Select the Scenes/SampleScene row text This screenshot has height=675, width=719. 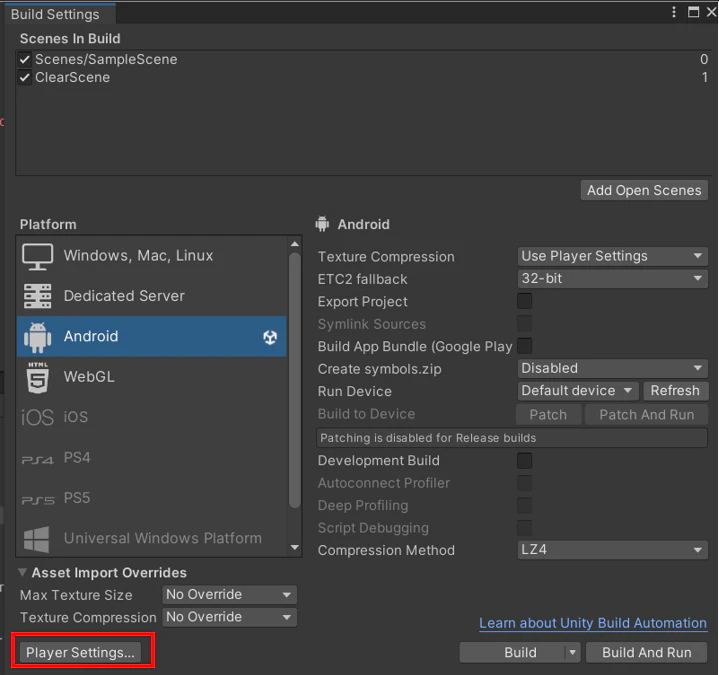pos(106,60)
